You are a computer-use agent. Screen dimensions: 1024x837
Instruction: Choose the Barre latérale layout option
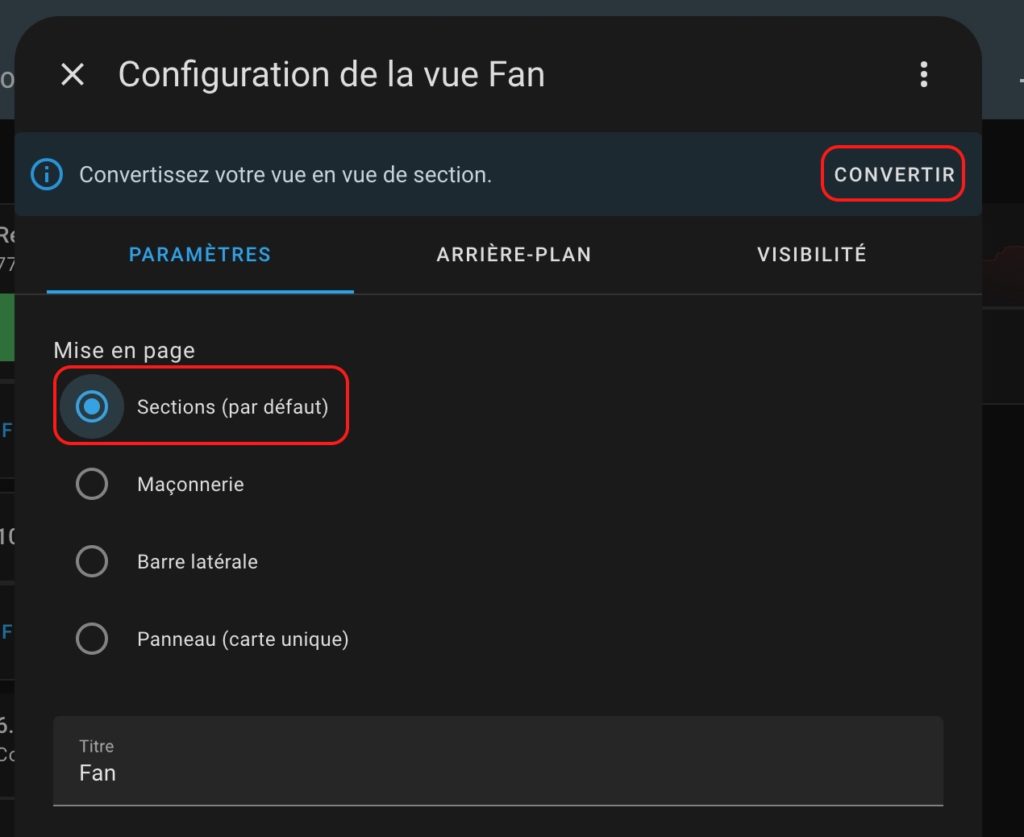click(92, 561)
